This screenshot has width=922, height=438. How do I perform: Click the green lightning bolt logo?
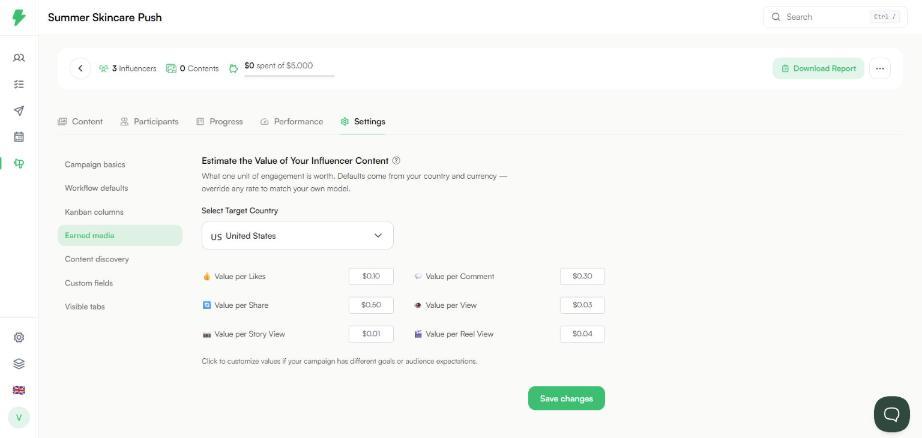(19, 17)
